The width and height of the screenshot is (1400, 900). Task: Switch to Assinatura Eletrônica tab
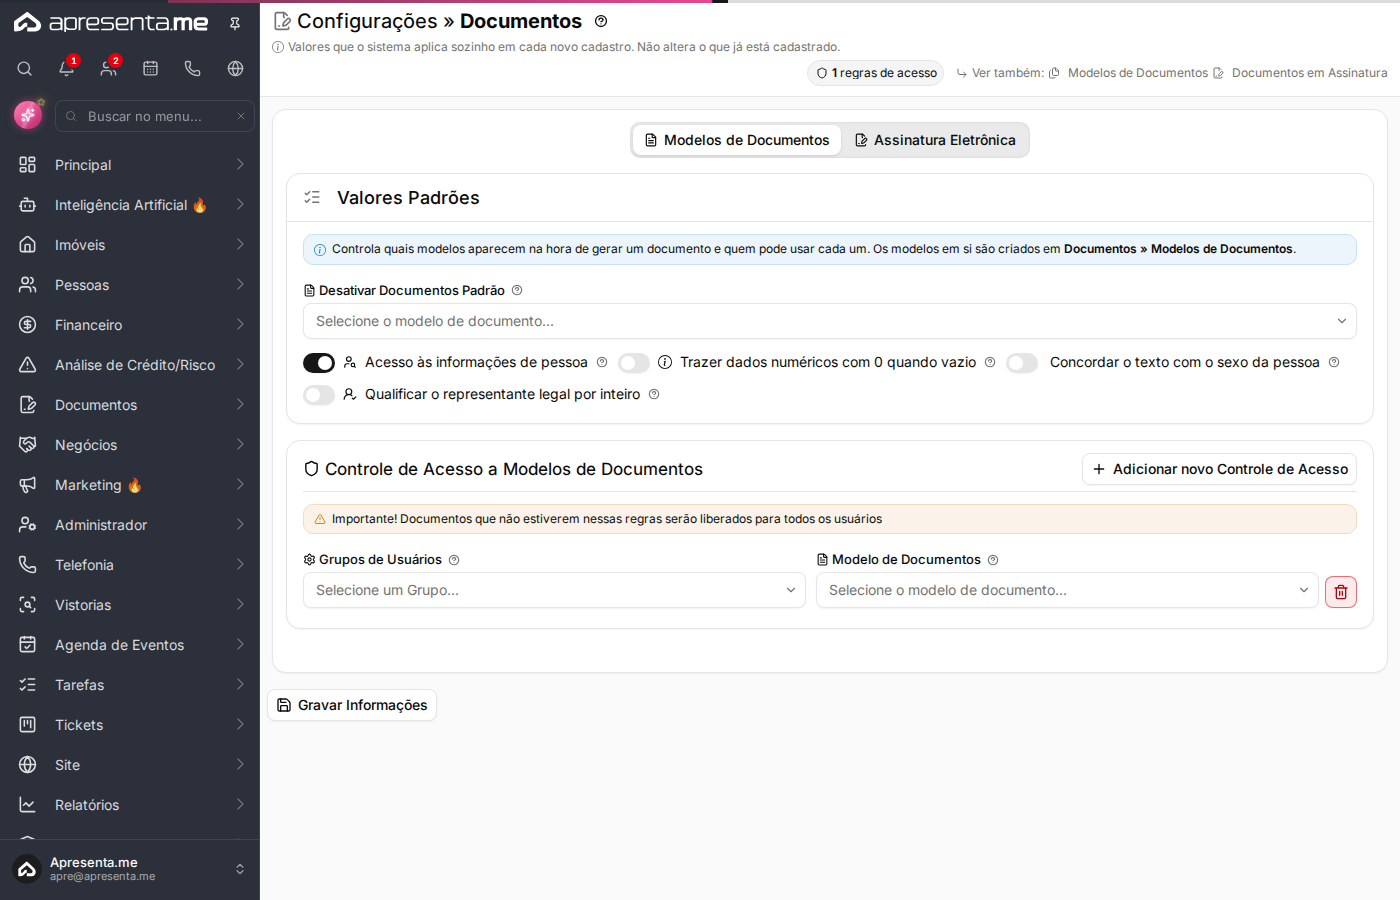click(x=935, y=140)
